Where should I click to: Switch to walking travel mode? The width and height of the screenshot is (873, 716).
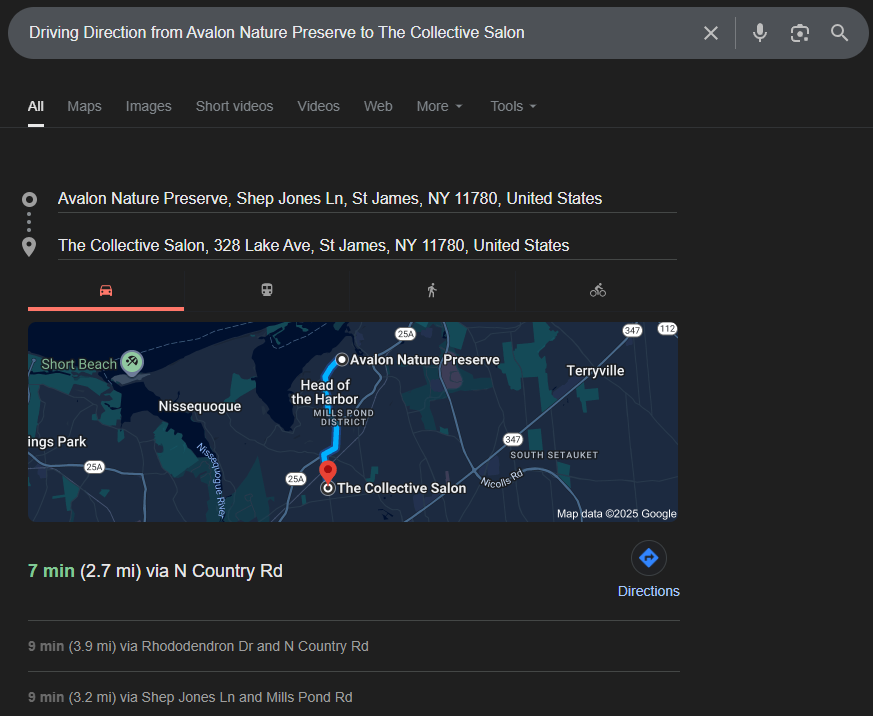tap(432, 290)
